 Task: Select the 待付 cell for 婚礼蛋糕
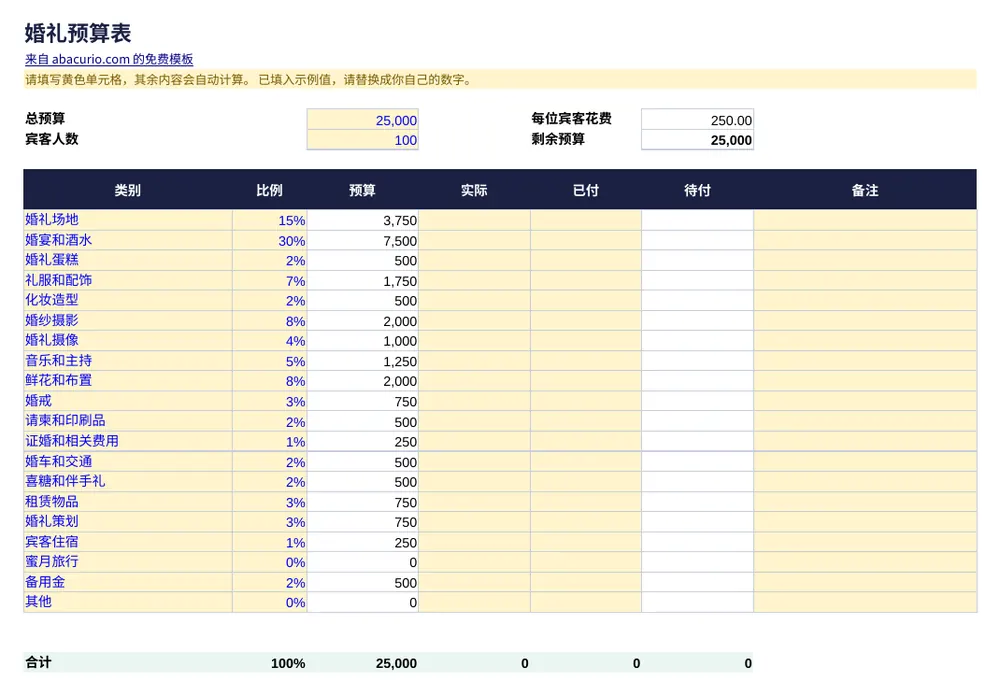point(697,260)
